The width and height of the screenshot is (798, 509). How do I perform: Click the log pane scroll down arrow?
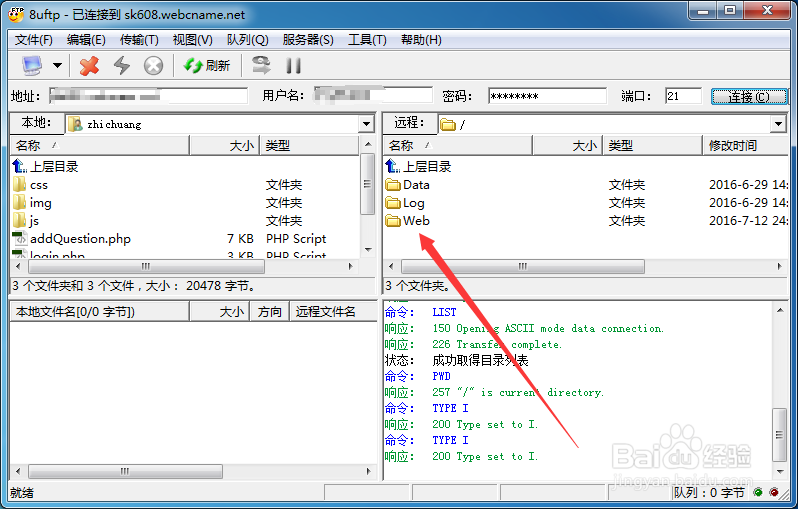(x=780, y=471)
